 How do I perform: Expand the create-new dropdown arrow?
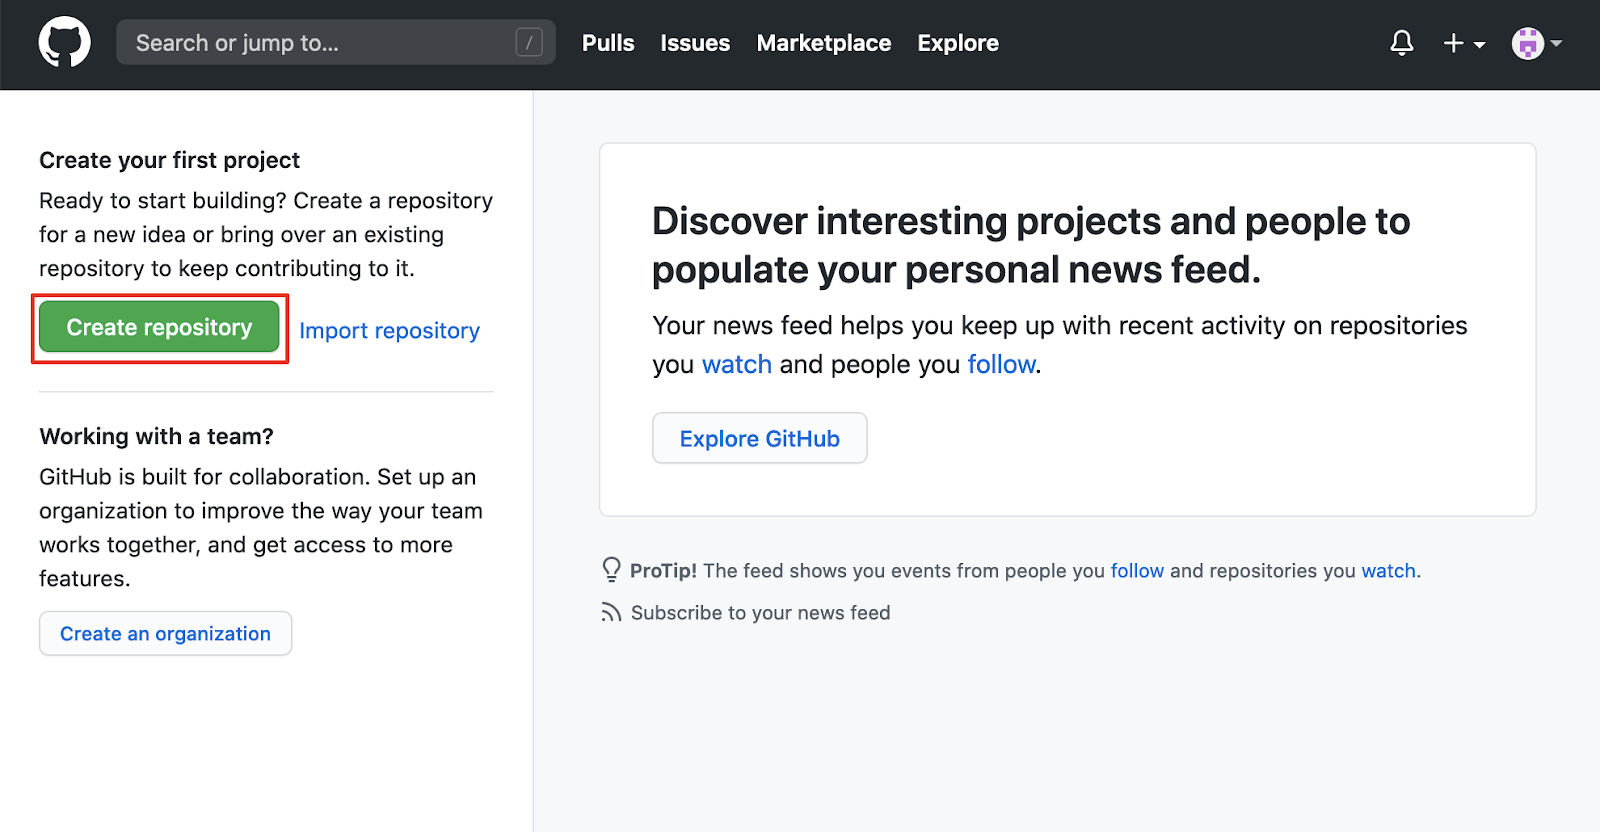click(x=1480, y=44)
